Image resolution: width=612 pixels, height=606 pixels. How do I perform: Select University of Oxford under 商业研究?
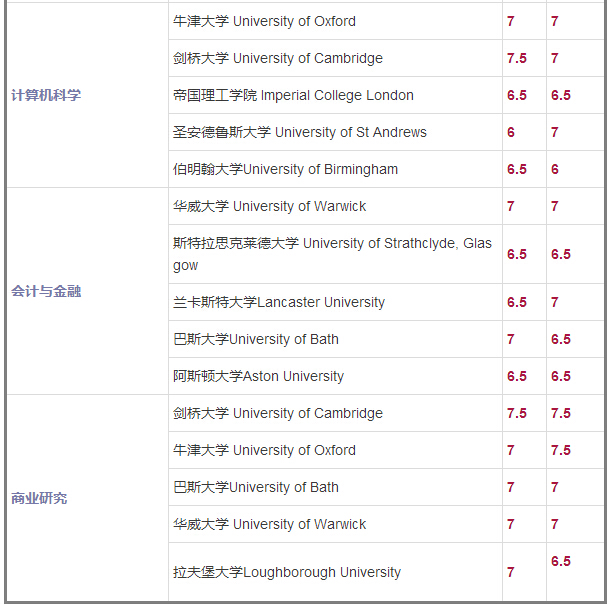[x=264, y=450]
